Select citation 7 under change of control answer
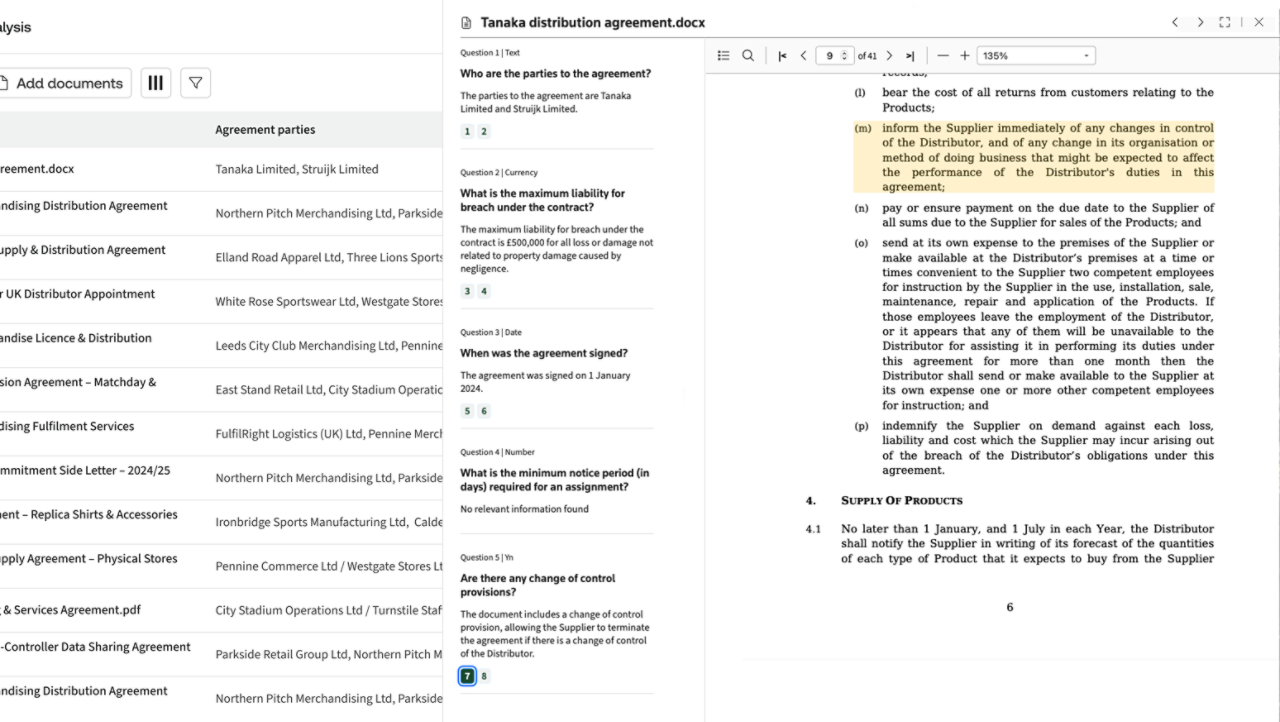This screenshot has height=722, width=1280. [467, 676]
